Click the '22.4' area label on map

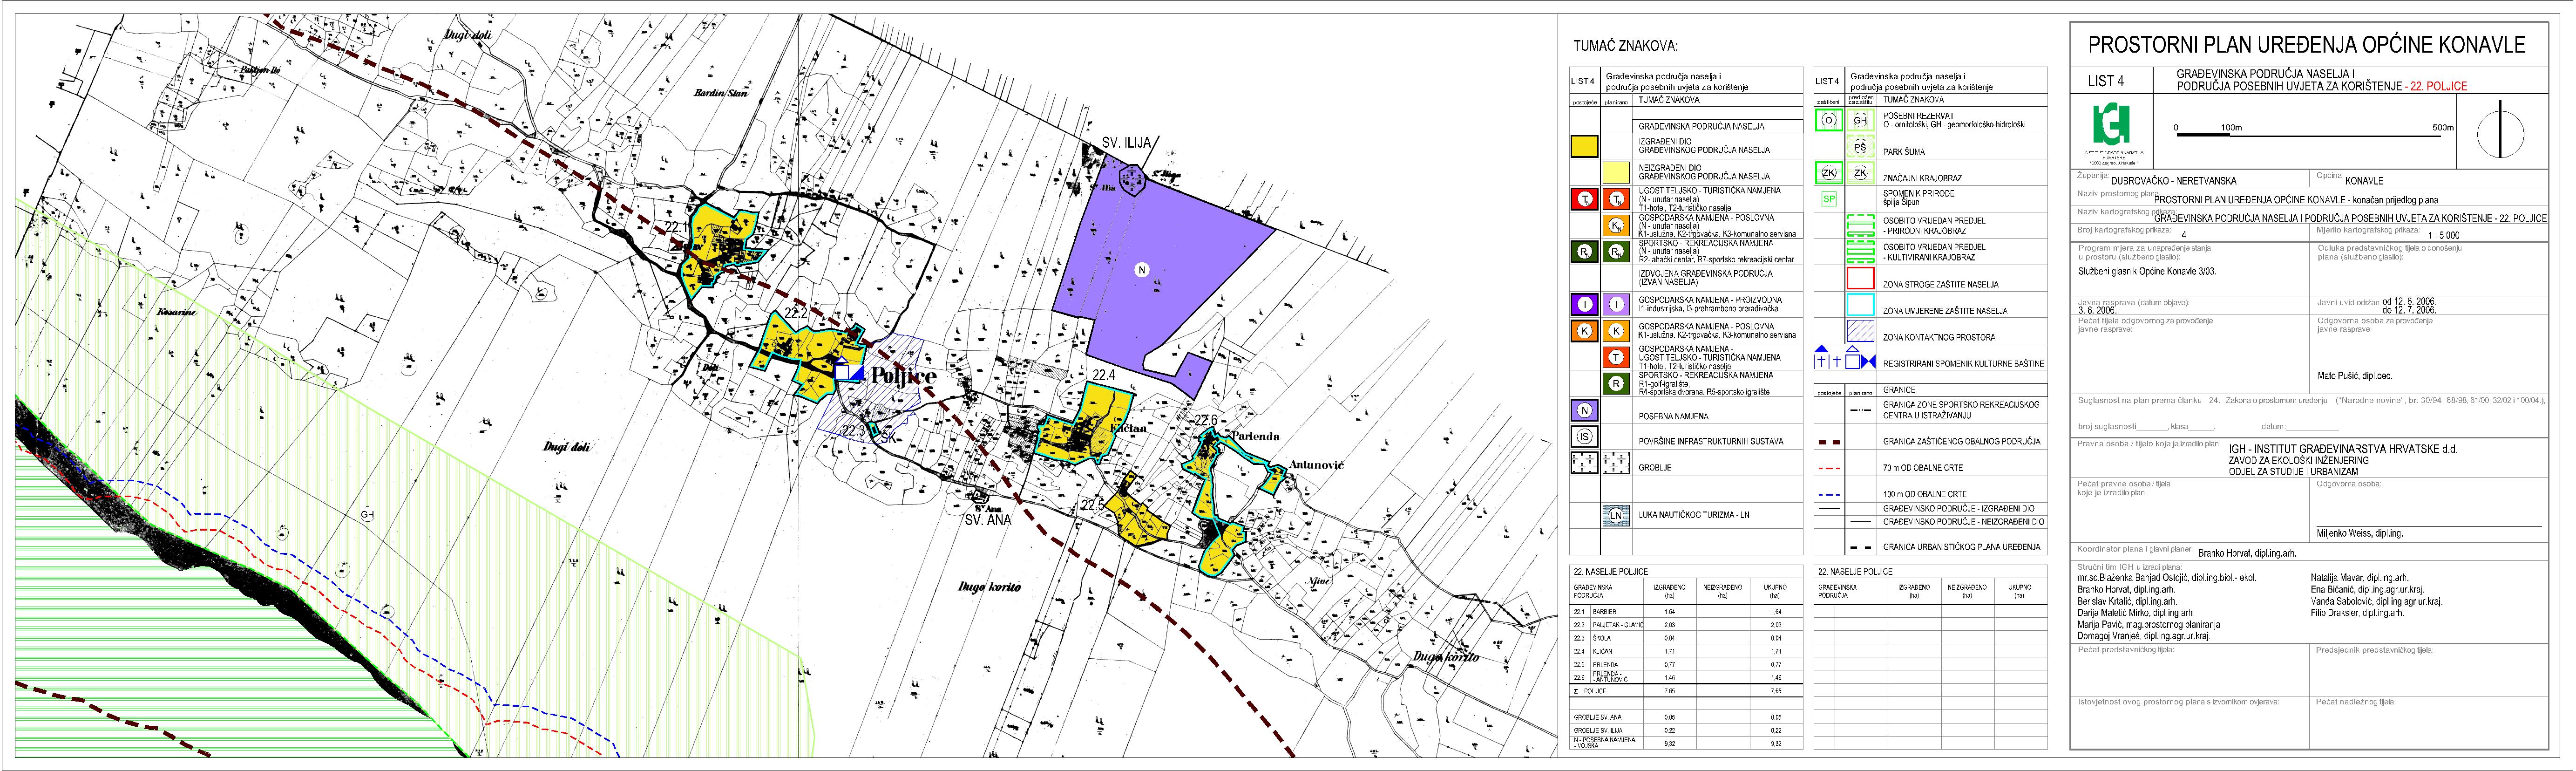[1103, 375]
